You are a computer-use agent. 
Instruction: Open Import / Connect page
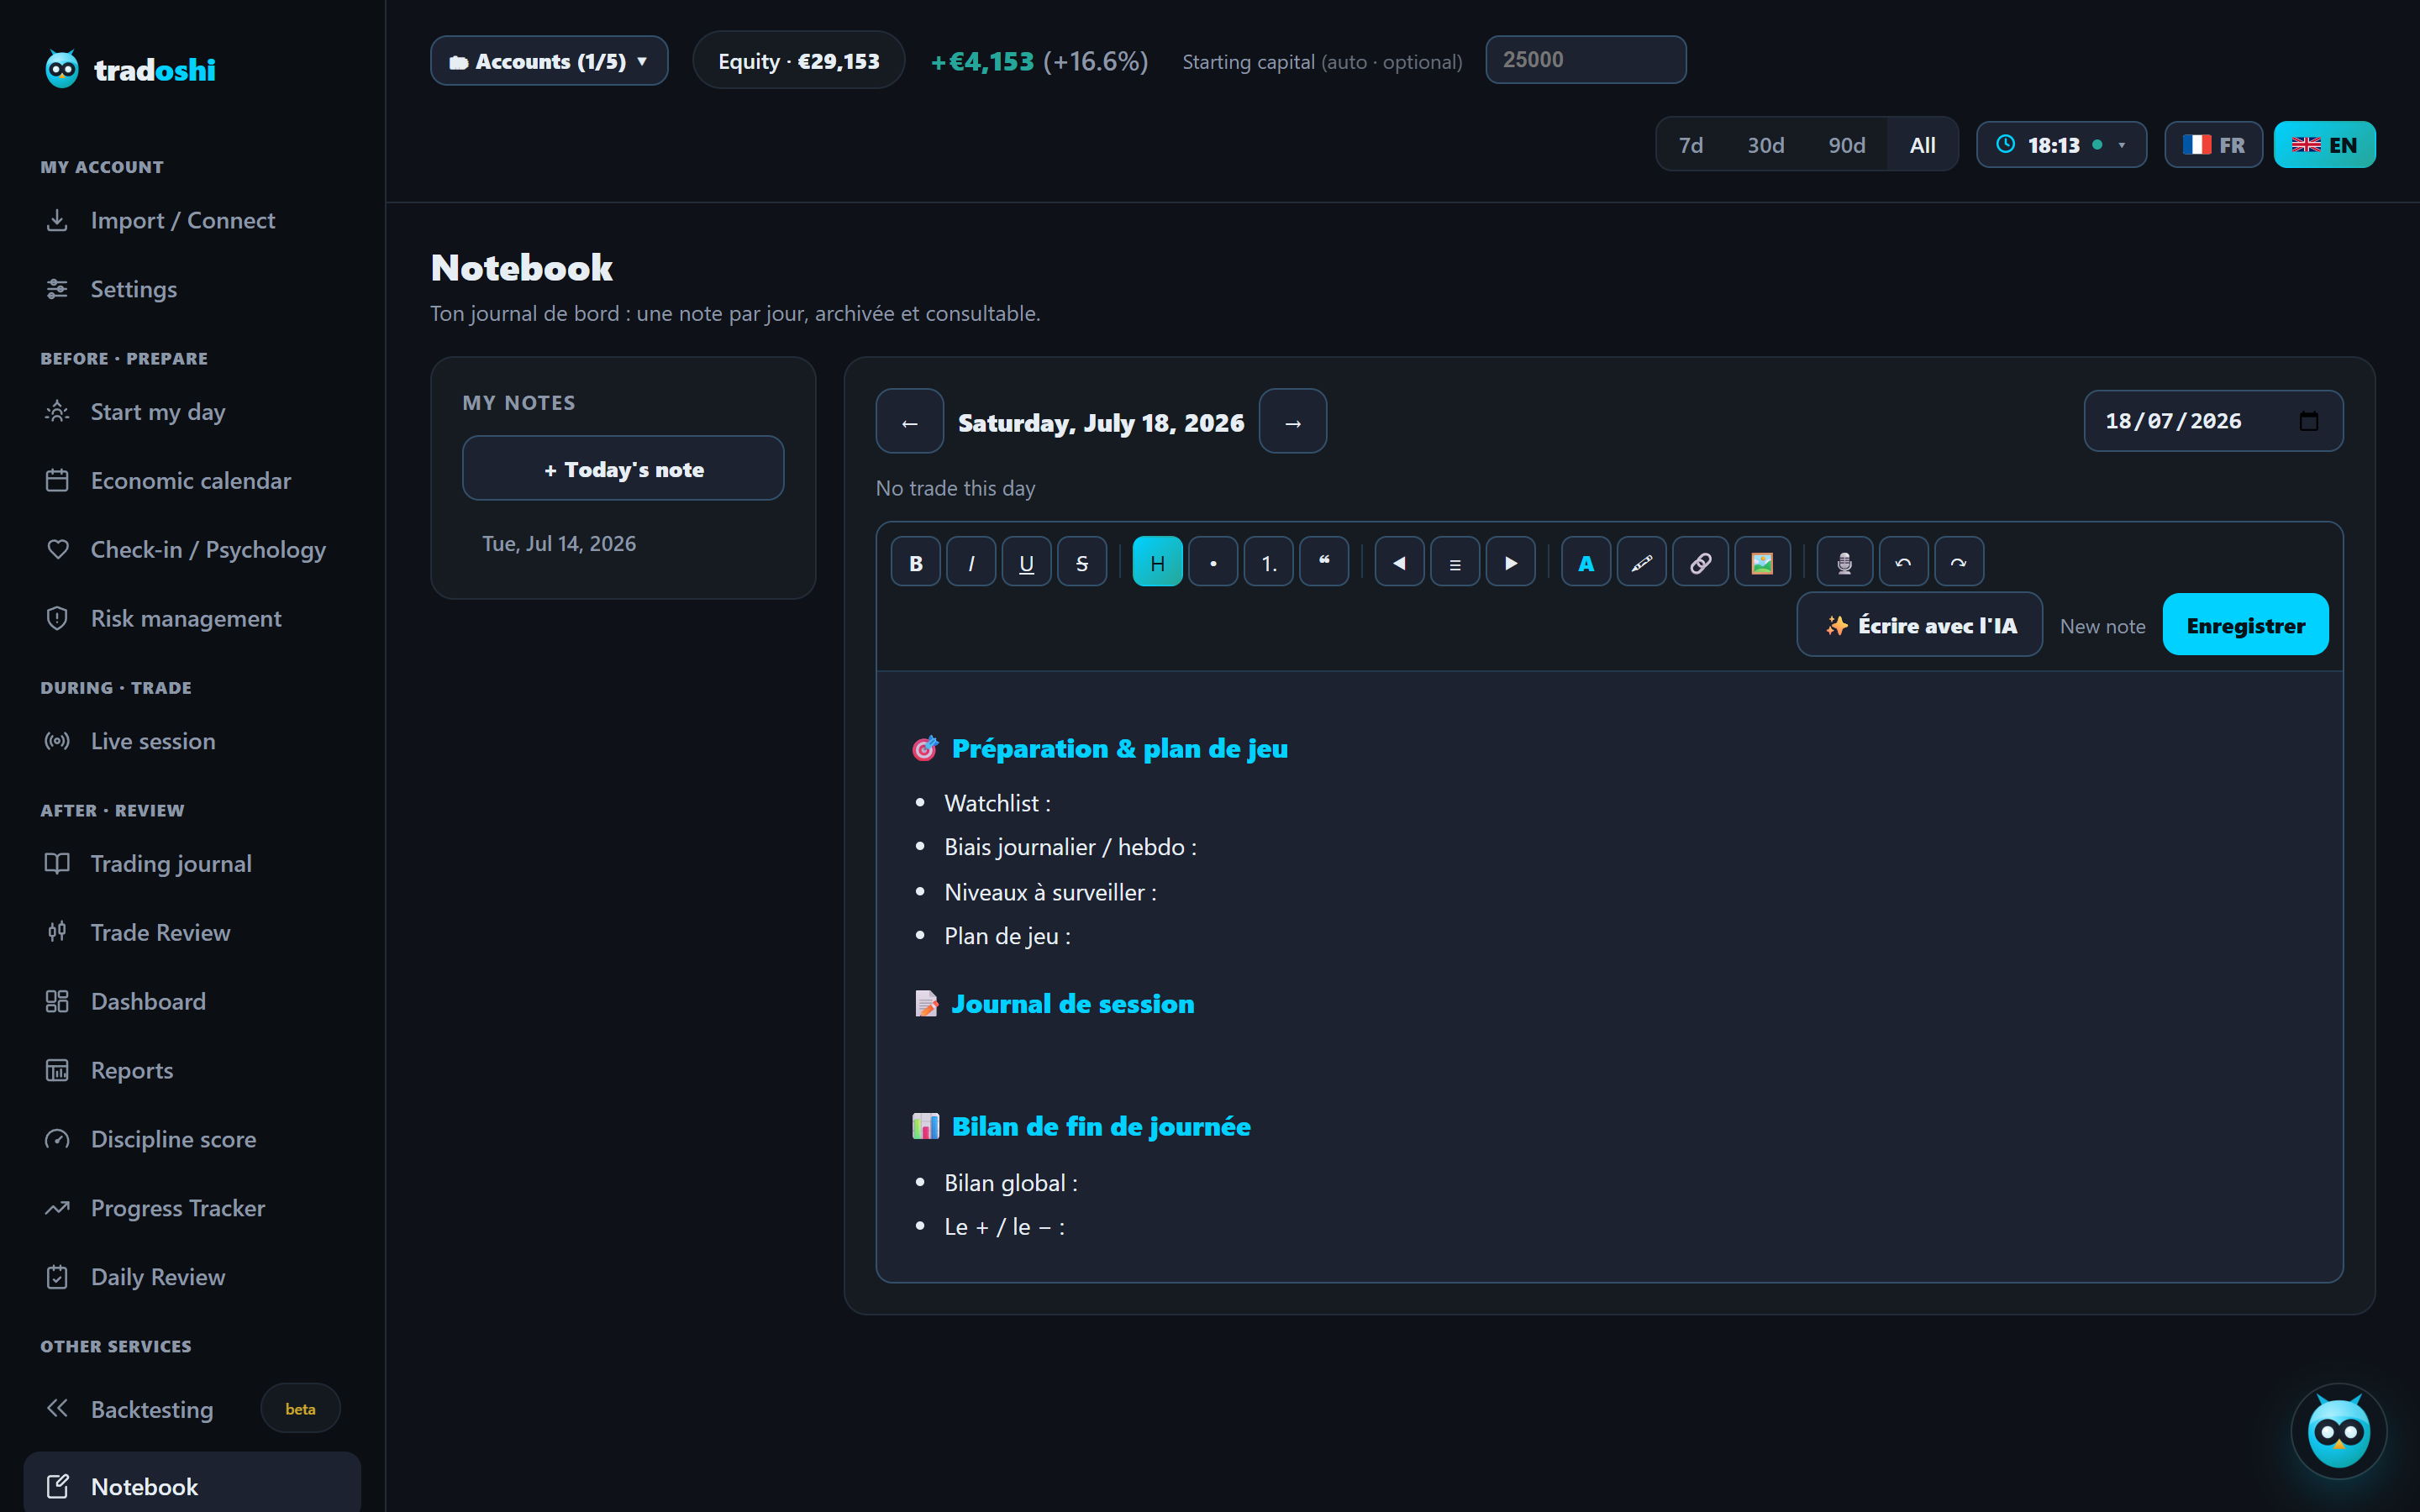pyautogui.click(x=192, y=220)
